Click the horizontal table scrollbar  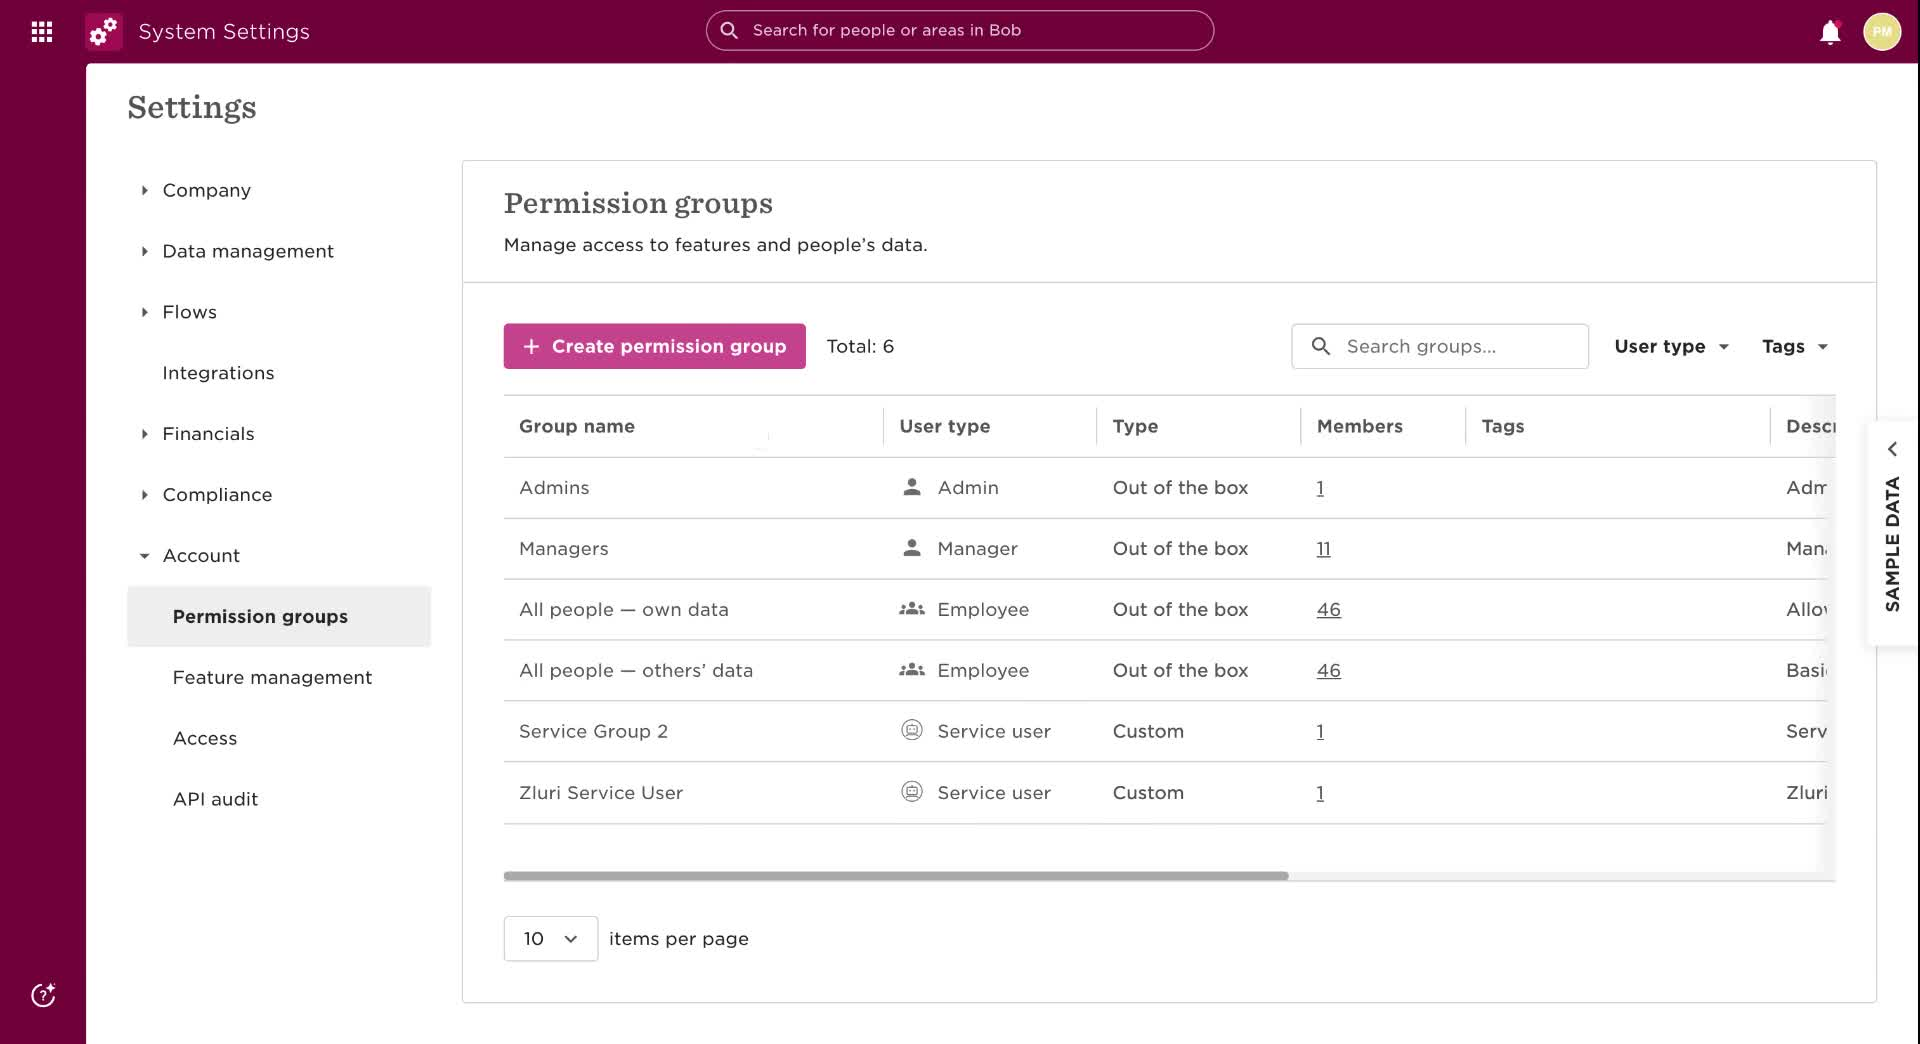896,876
